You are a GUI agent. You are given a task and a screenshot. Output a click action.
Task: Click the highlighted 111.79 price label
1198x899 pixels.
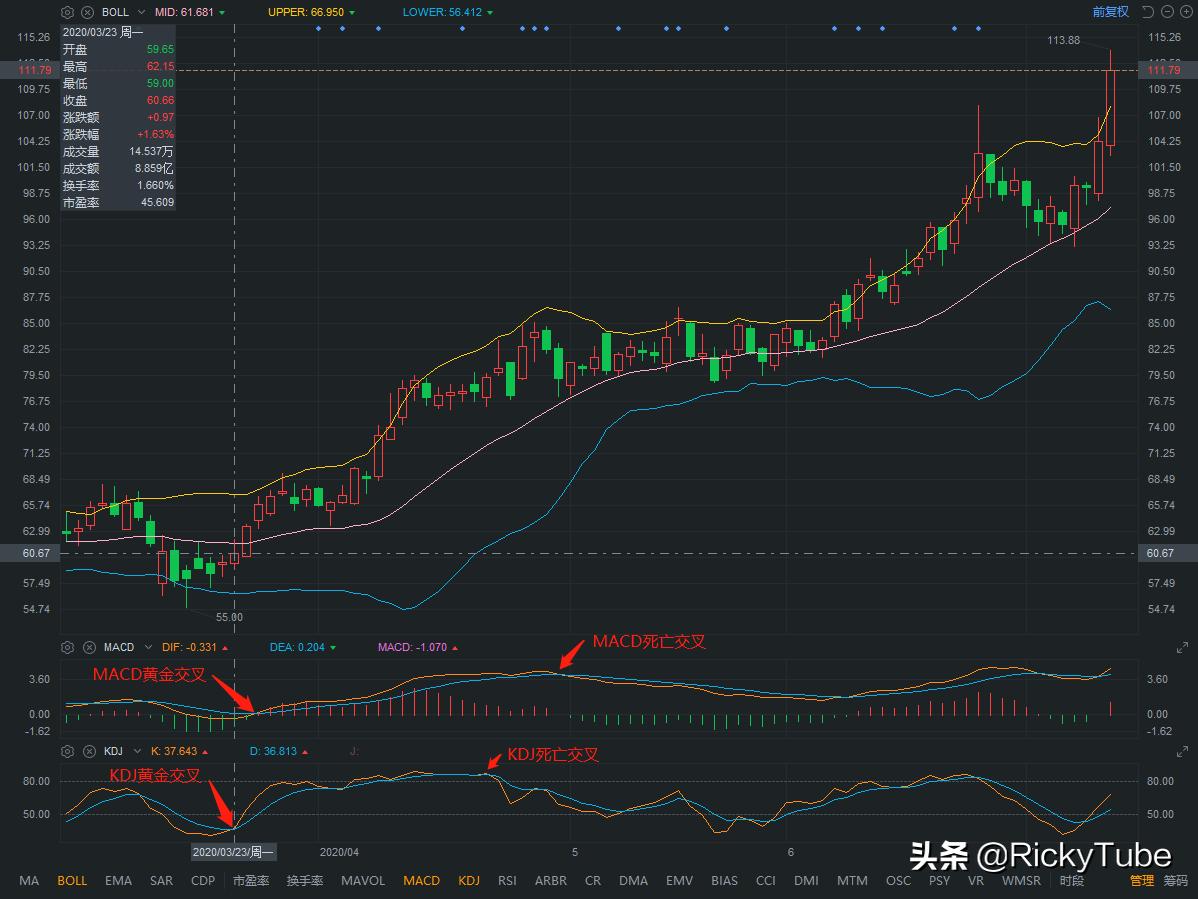click(1162, 70)
